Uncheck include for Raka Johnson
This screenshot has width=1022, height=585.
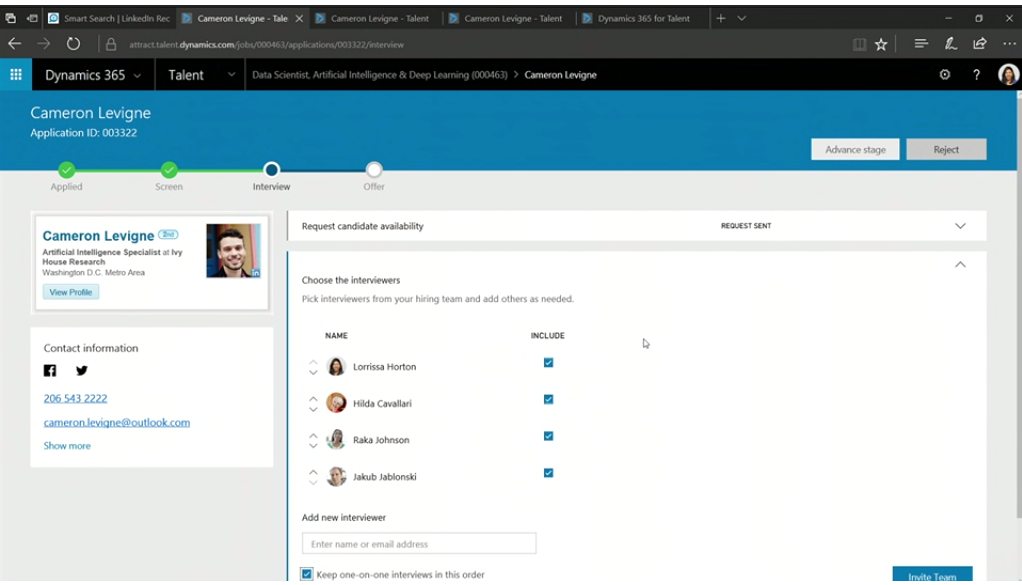pyautogui.click(x=548, y=436)
